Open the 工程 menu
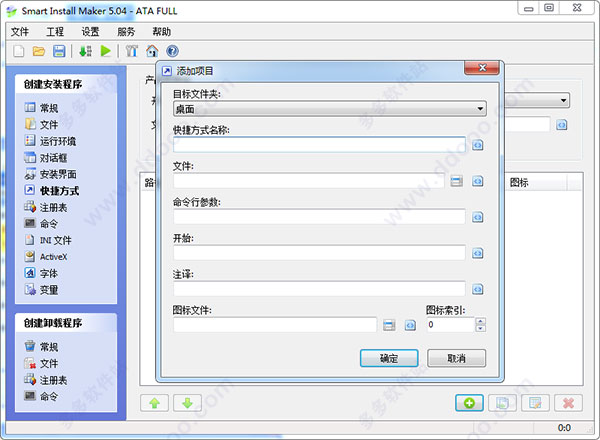Image resolution: width=600 pixels, height=440 pixels. tap(55, 31)
